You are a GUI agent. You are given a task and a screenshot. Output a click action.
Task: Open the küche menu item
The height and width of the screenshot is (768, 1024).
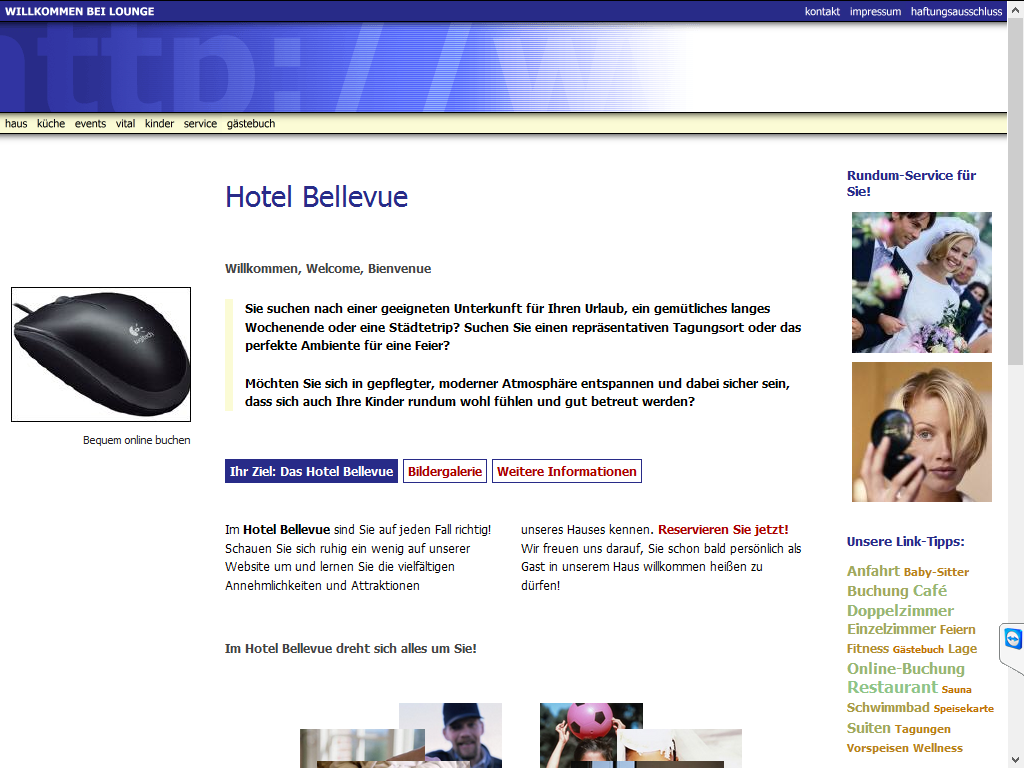(51, 123)
